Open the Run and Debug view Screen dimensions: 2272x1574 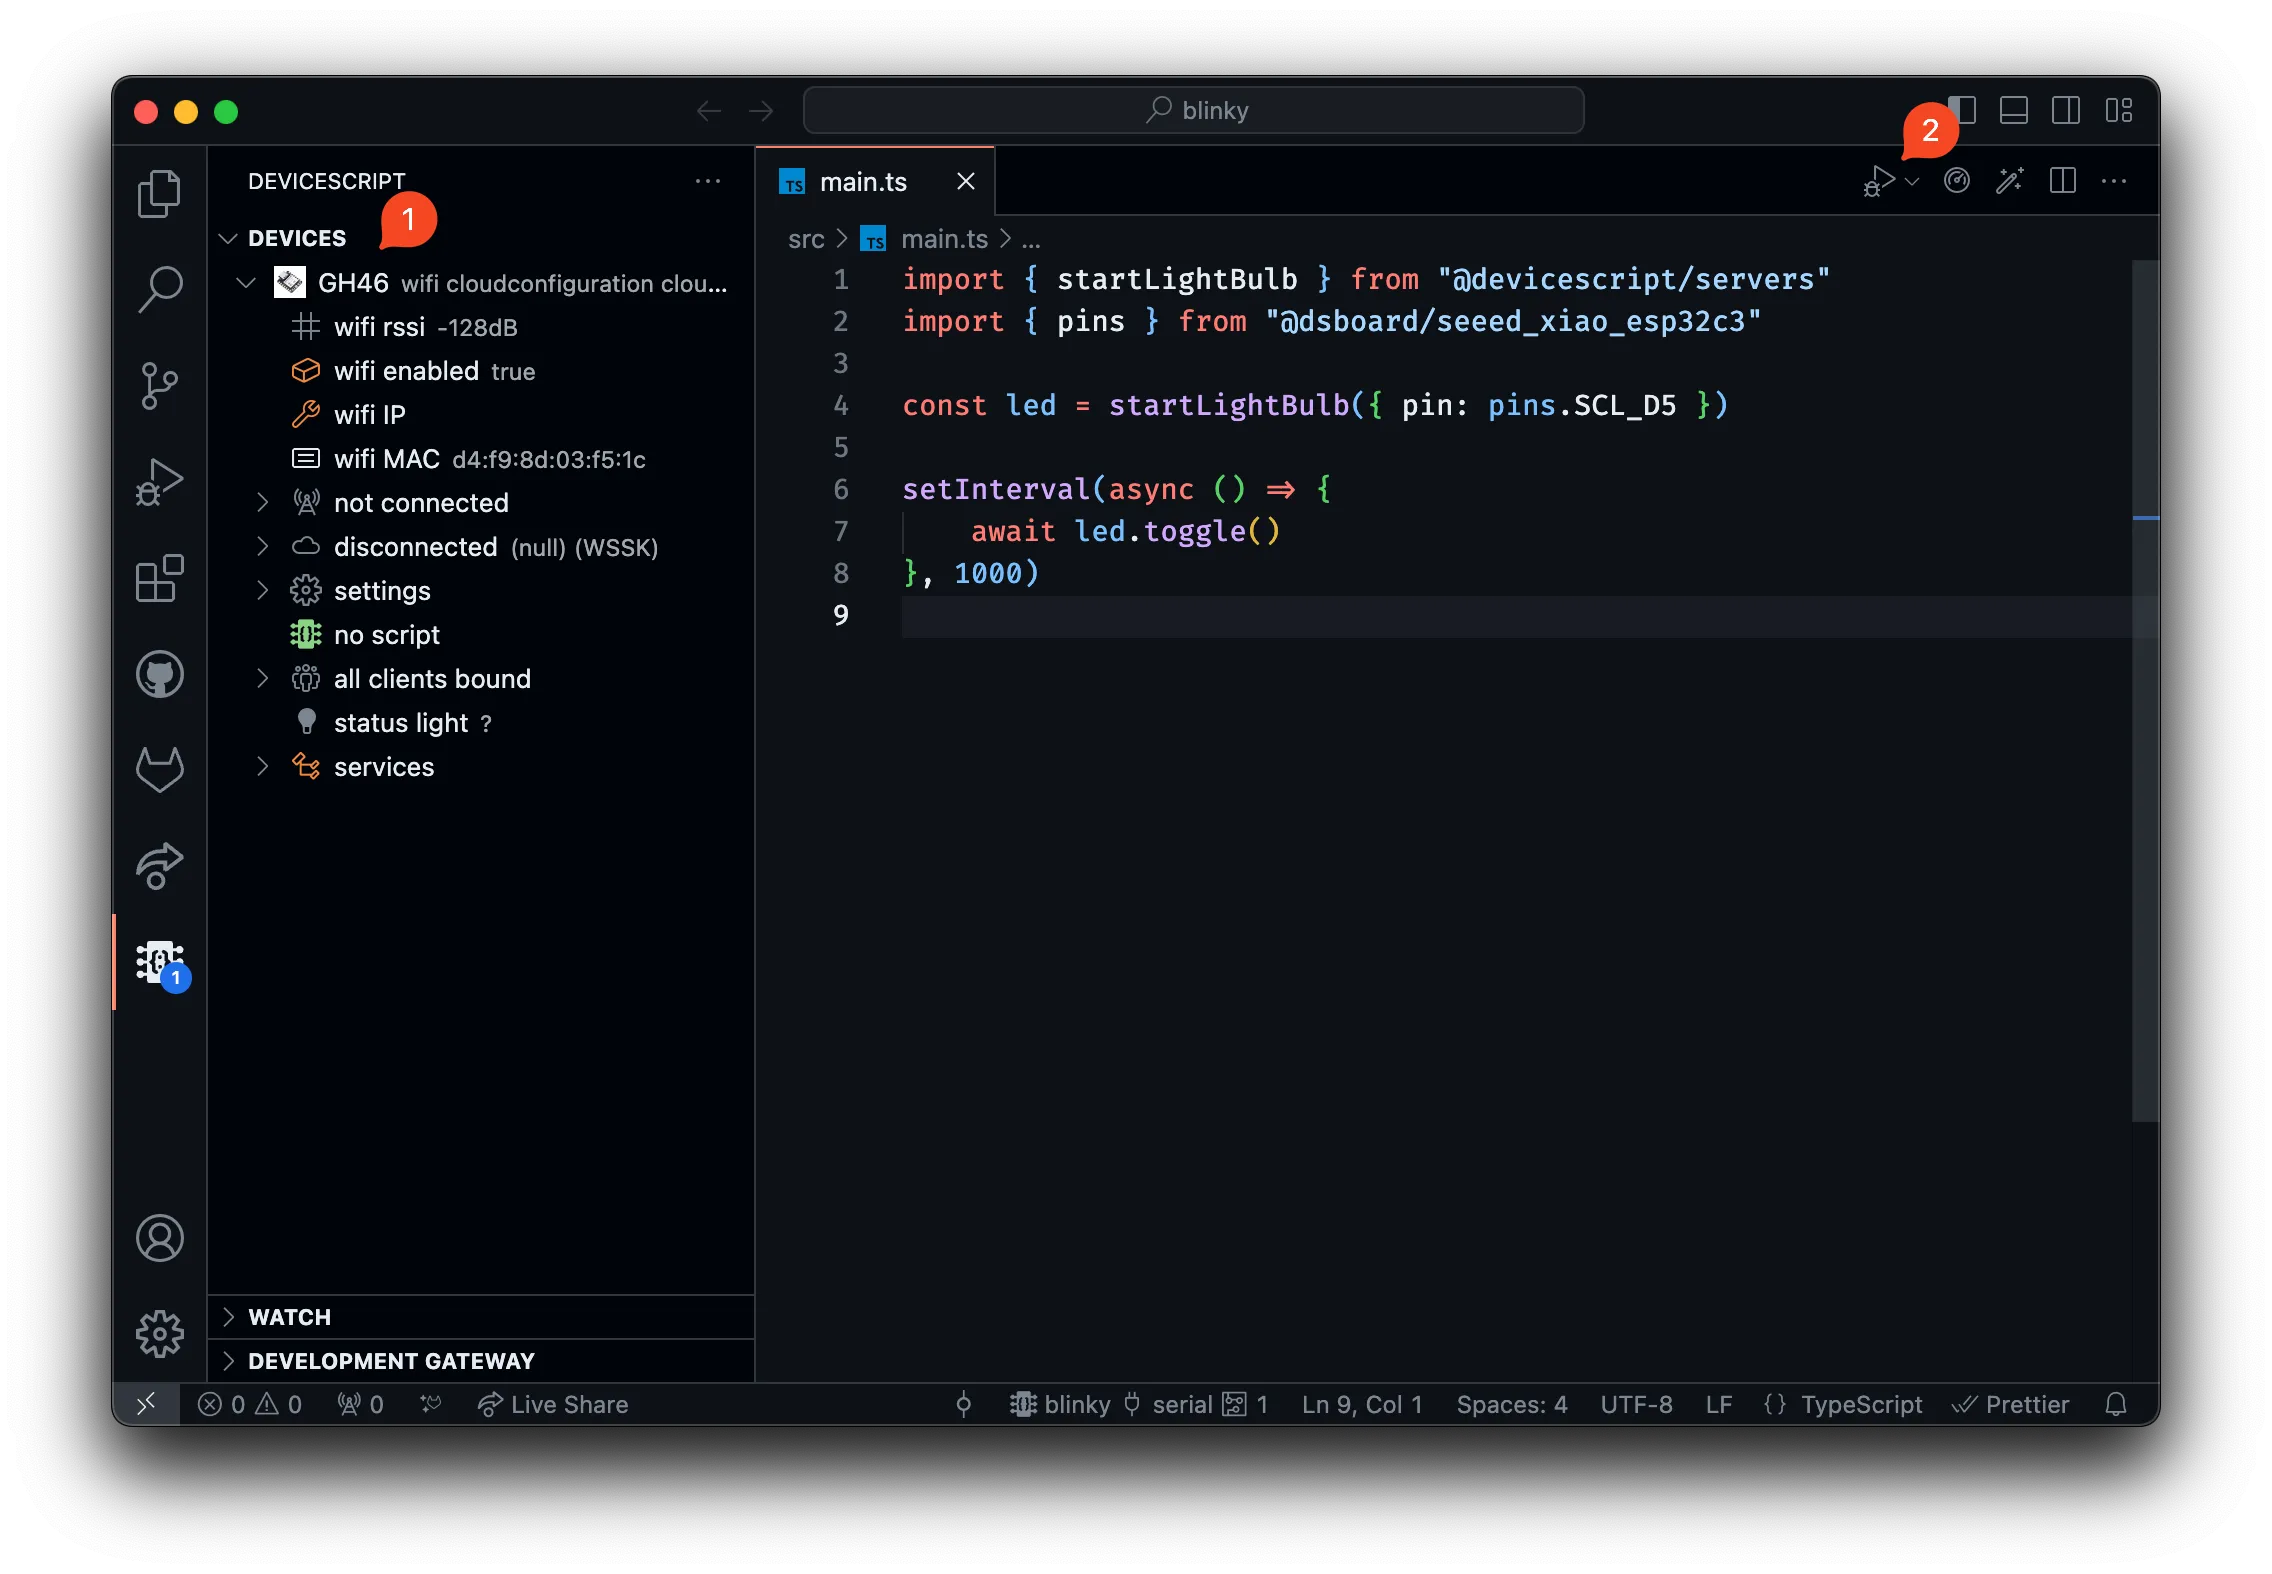click(x=160, y=481)
